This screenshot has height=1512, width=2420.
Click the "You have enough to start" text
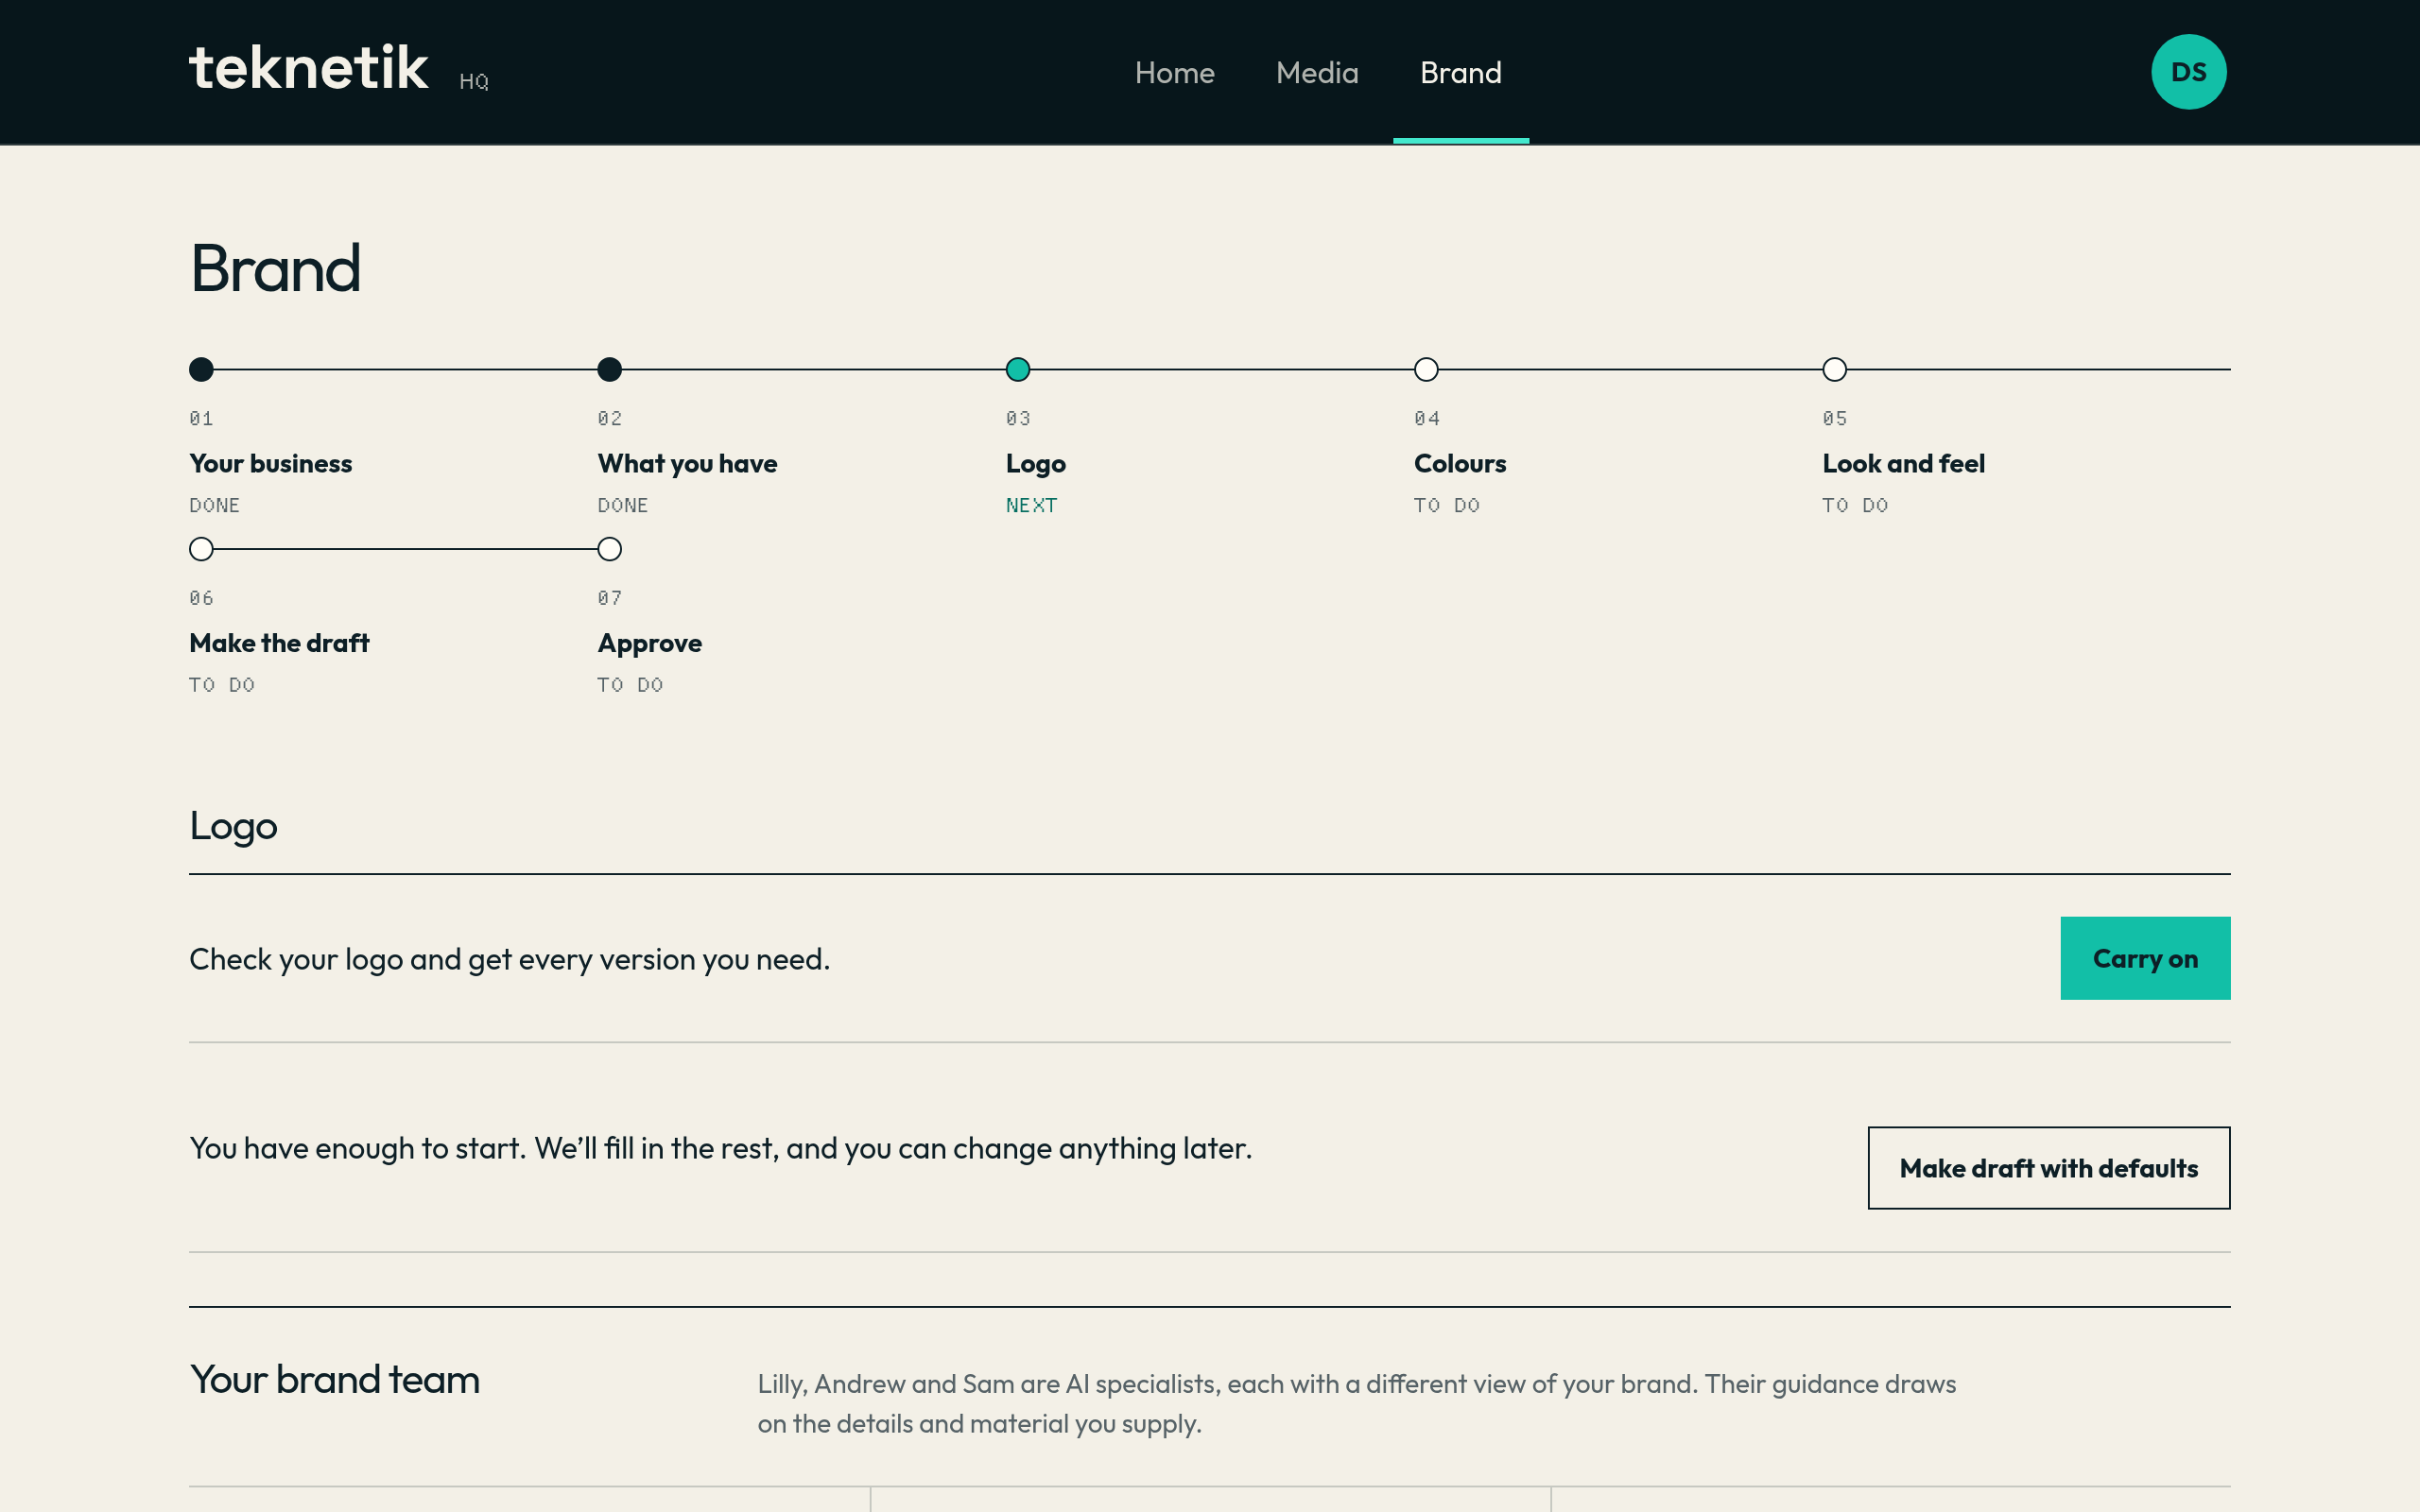[720, 1148]
